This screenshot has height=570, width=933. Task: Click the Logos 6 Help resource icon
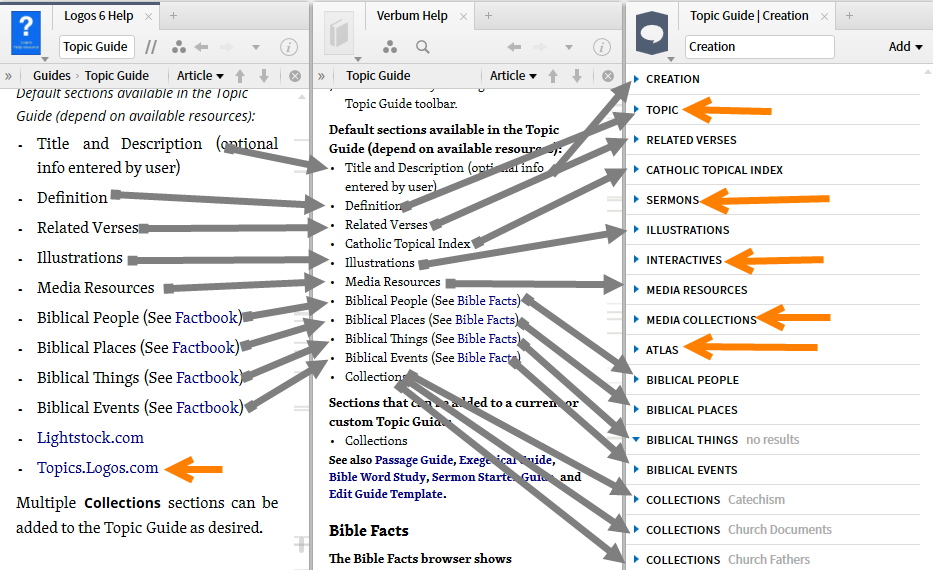(26, 33)
